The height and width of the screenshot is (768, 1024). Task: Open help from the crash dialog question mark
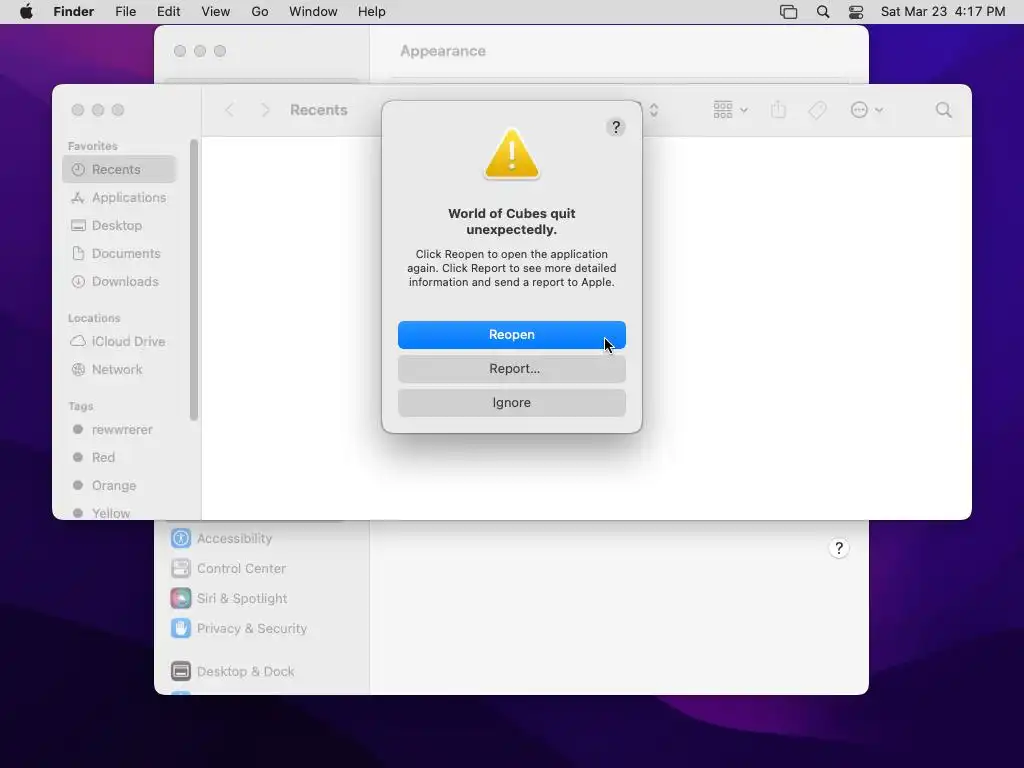coord(615,127)
